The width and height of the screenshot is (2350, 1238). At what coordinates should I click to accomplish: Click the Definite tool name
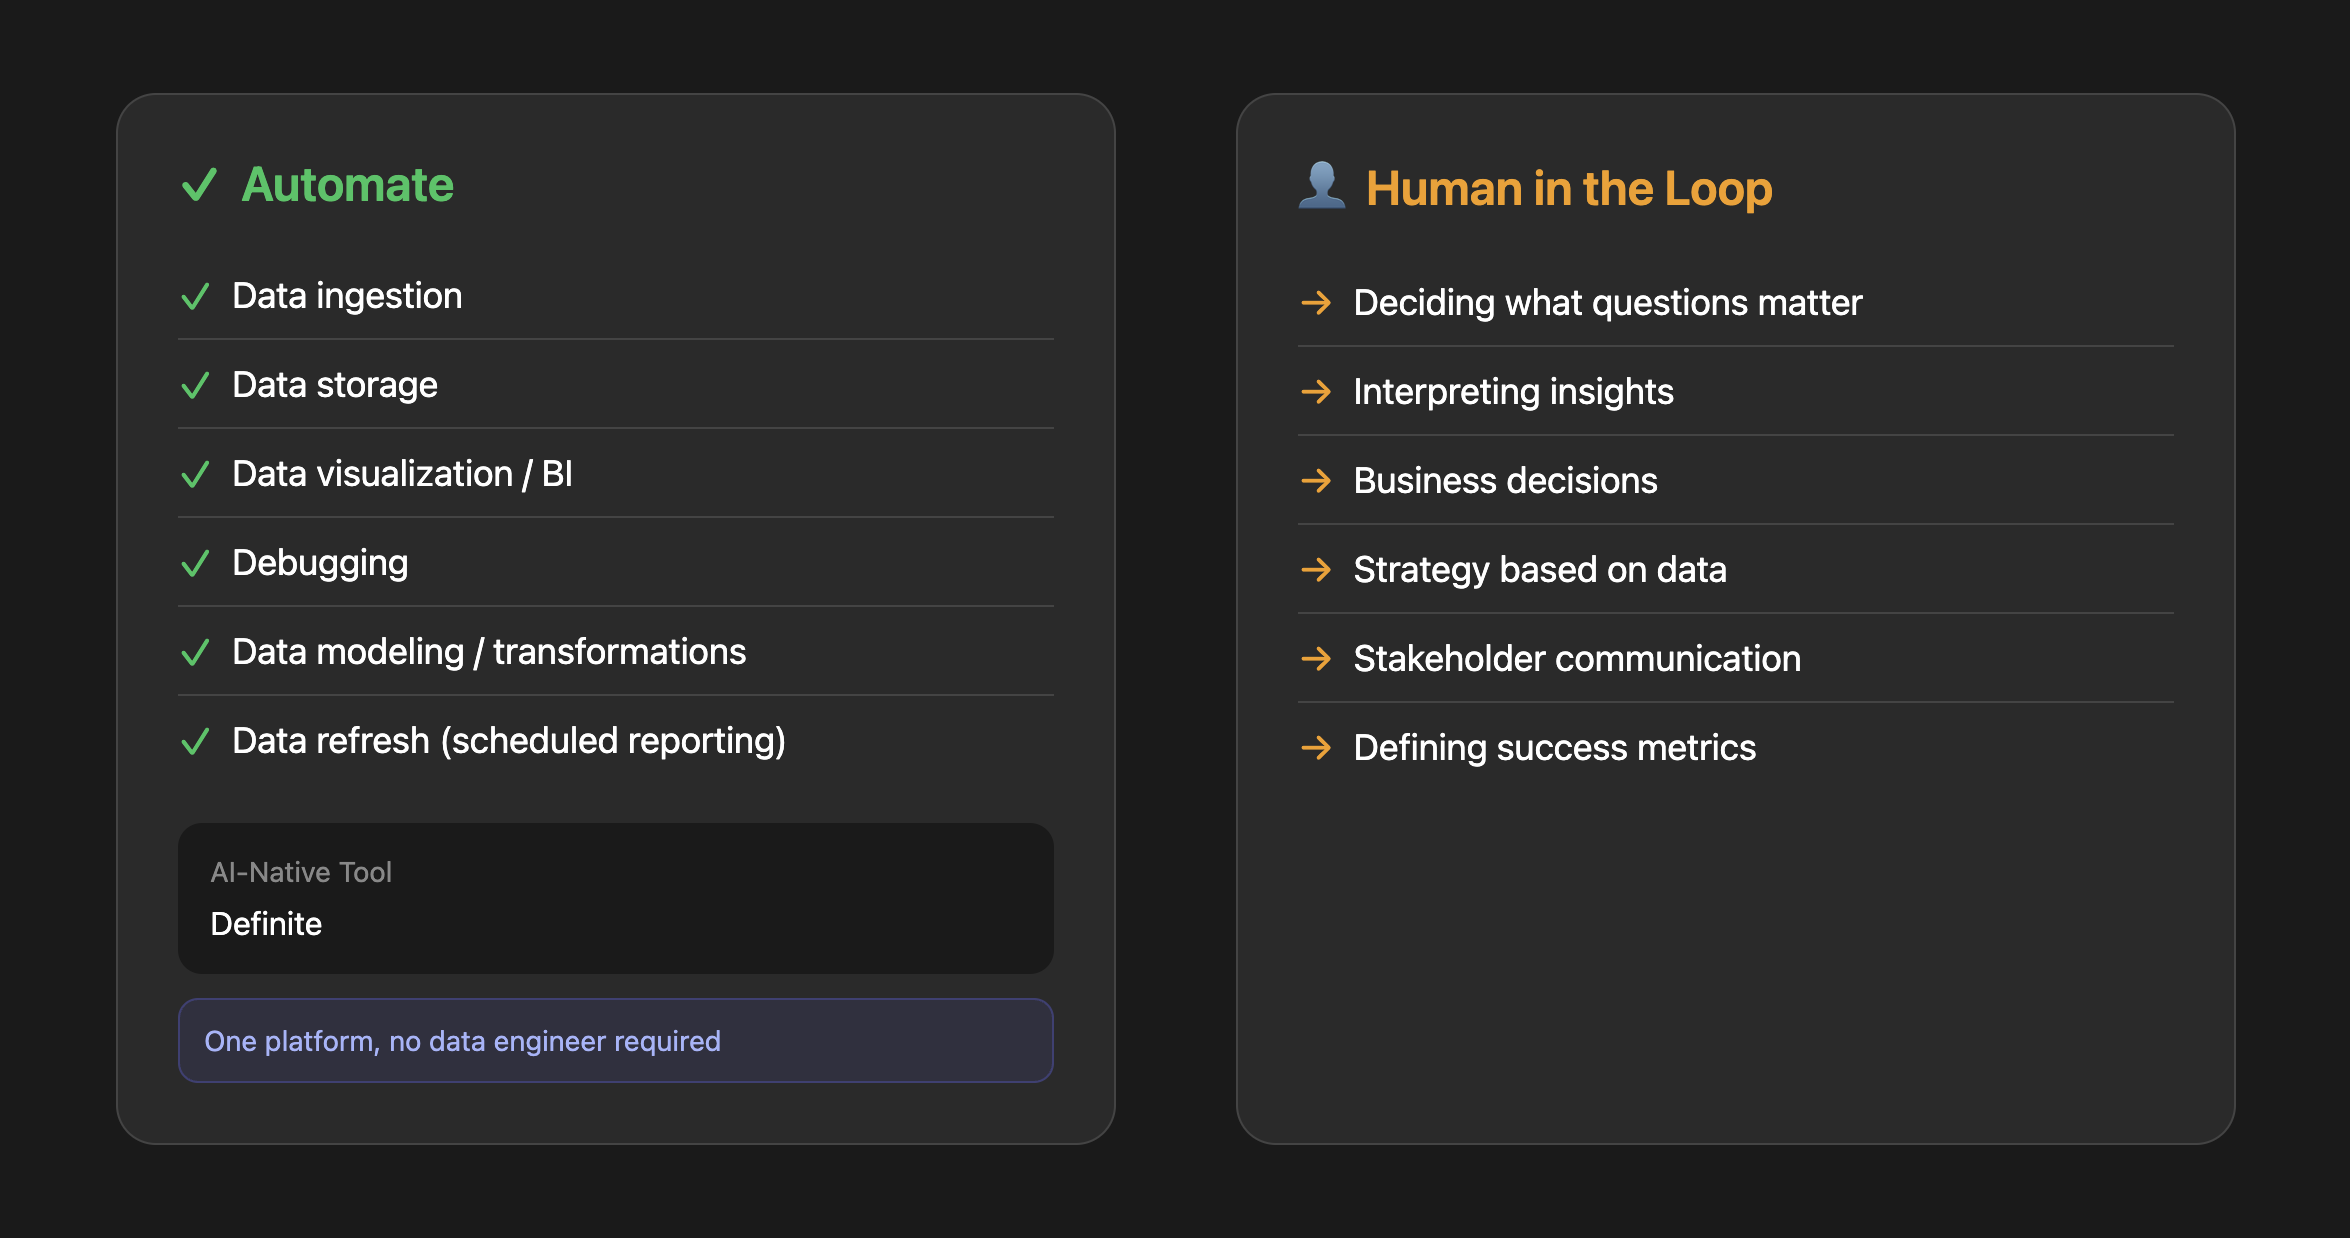coord(267,923)
